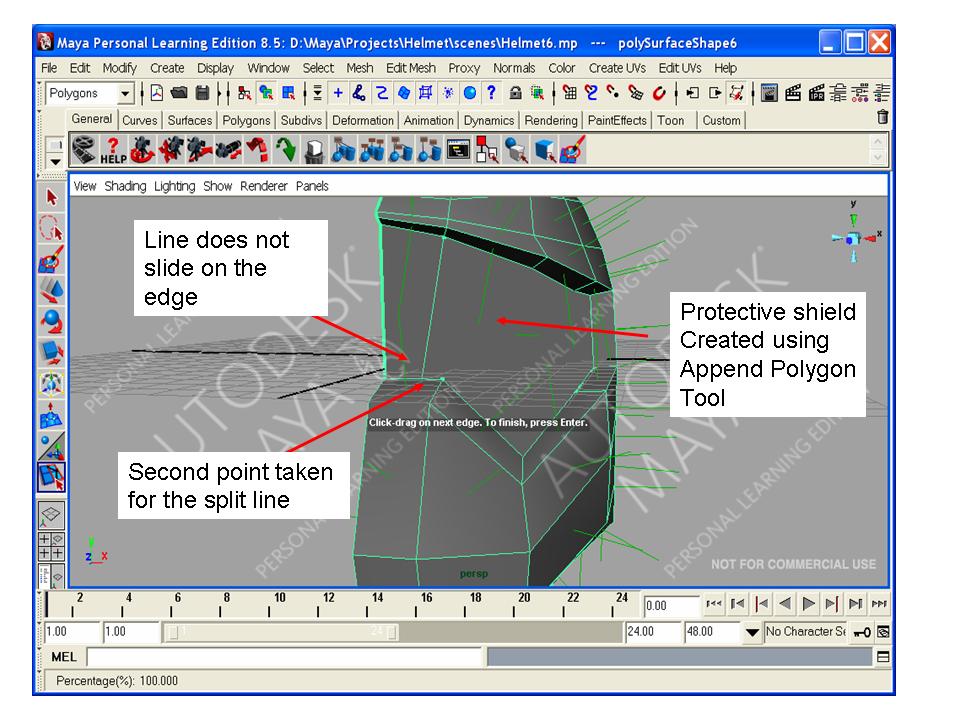960x720 pixels.
Task: Open the viewport Panels menu
Action: click(312, 186)
